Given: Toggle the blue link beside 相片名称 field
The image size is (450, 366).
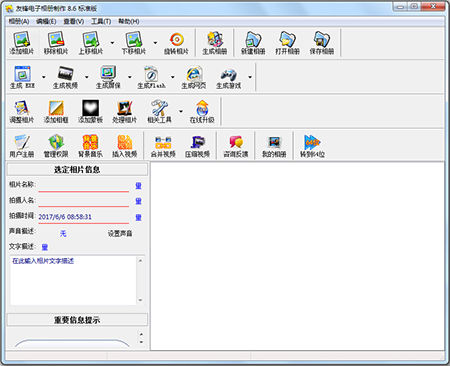Looking at the screenshot, I should point(139,186).
